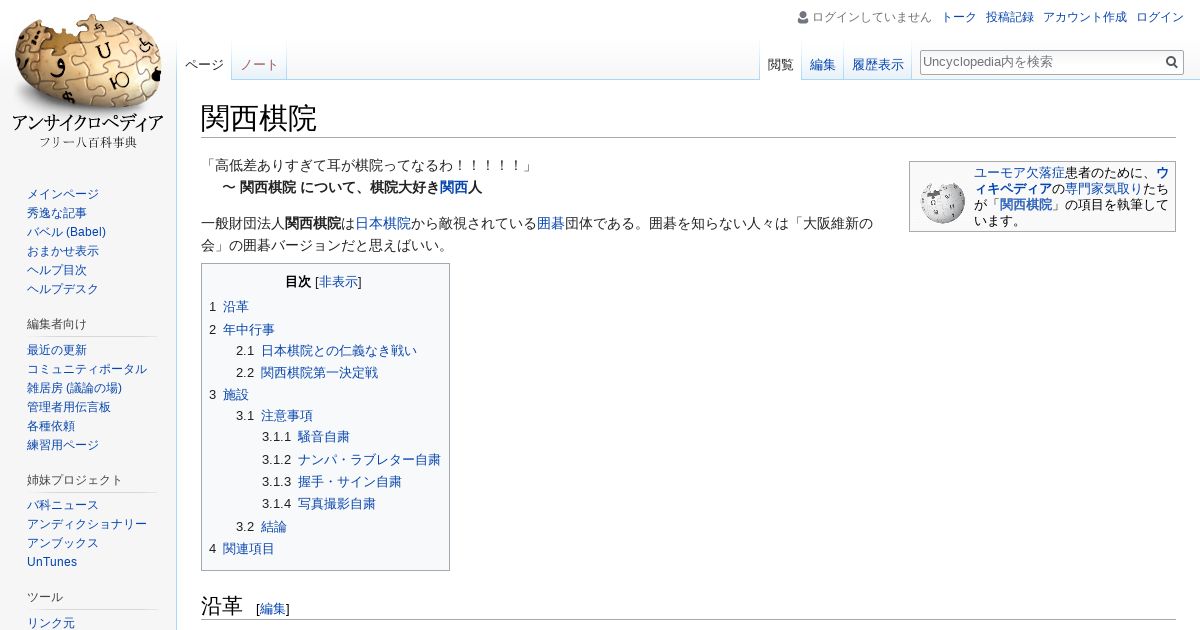
Task: Open the 履歴表示 tab
Action: (878, 65)
